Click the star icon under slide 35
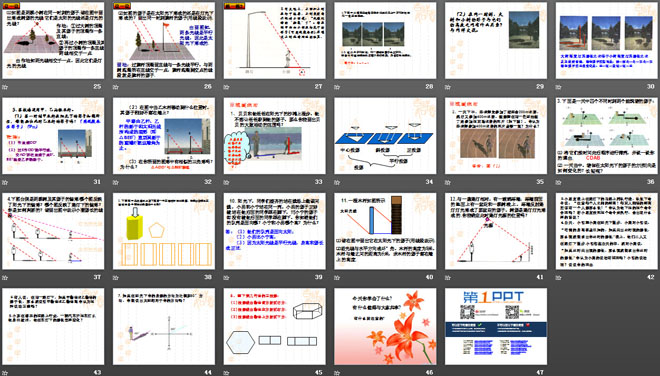Screen dimensions: 660x376 coord(448,182)
